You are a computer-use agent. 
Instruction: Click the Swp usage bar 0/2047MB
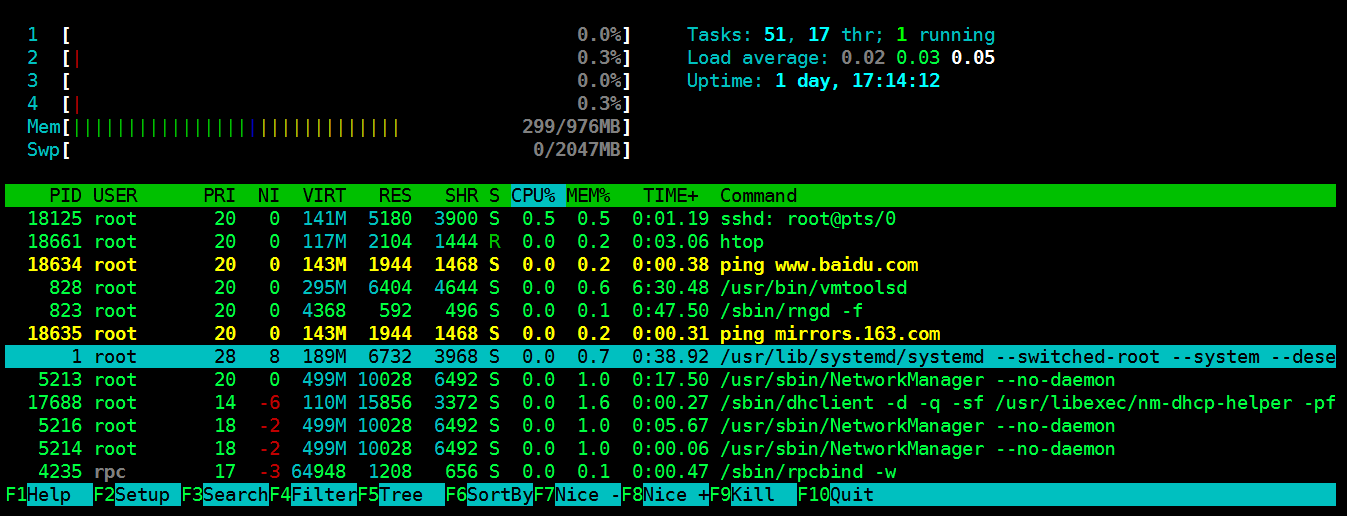click(330, 150)
